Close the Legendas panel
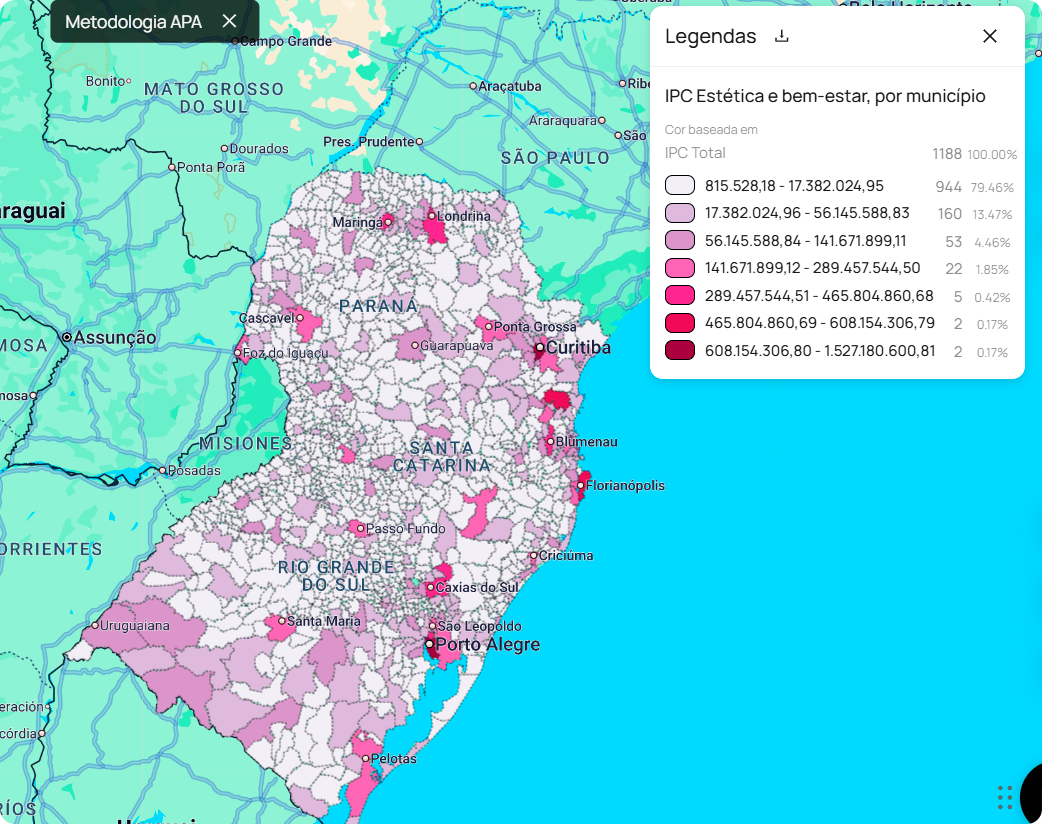Screen dimensions: 1042x824 [x=989, y=36]
